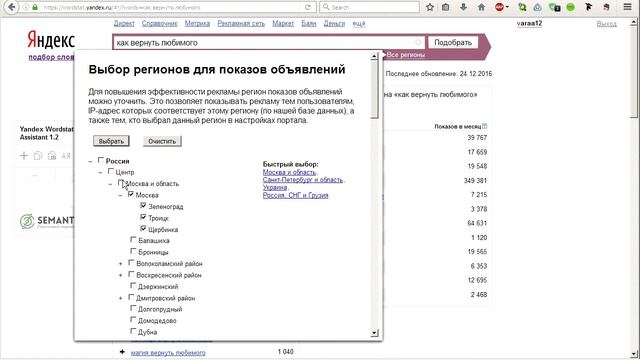Open the Директ top menu link
The height and width of the screenshot is (360, 640).
124,24
